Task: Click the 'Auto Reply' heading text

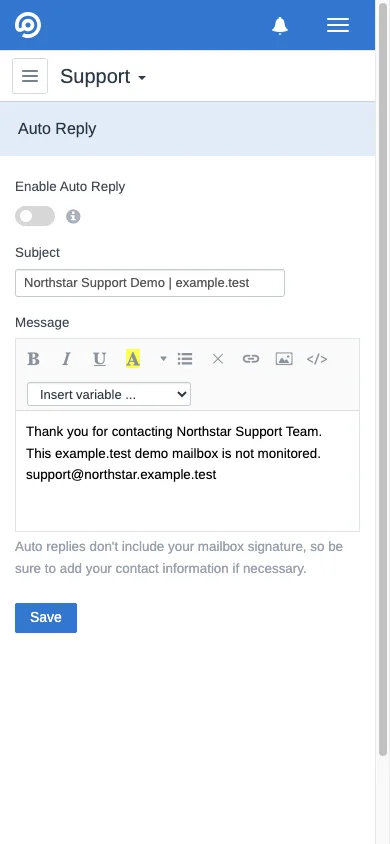Action: (x=57, y=129)
